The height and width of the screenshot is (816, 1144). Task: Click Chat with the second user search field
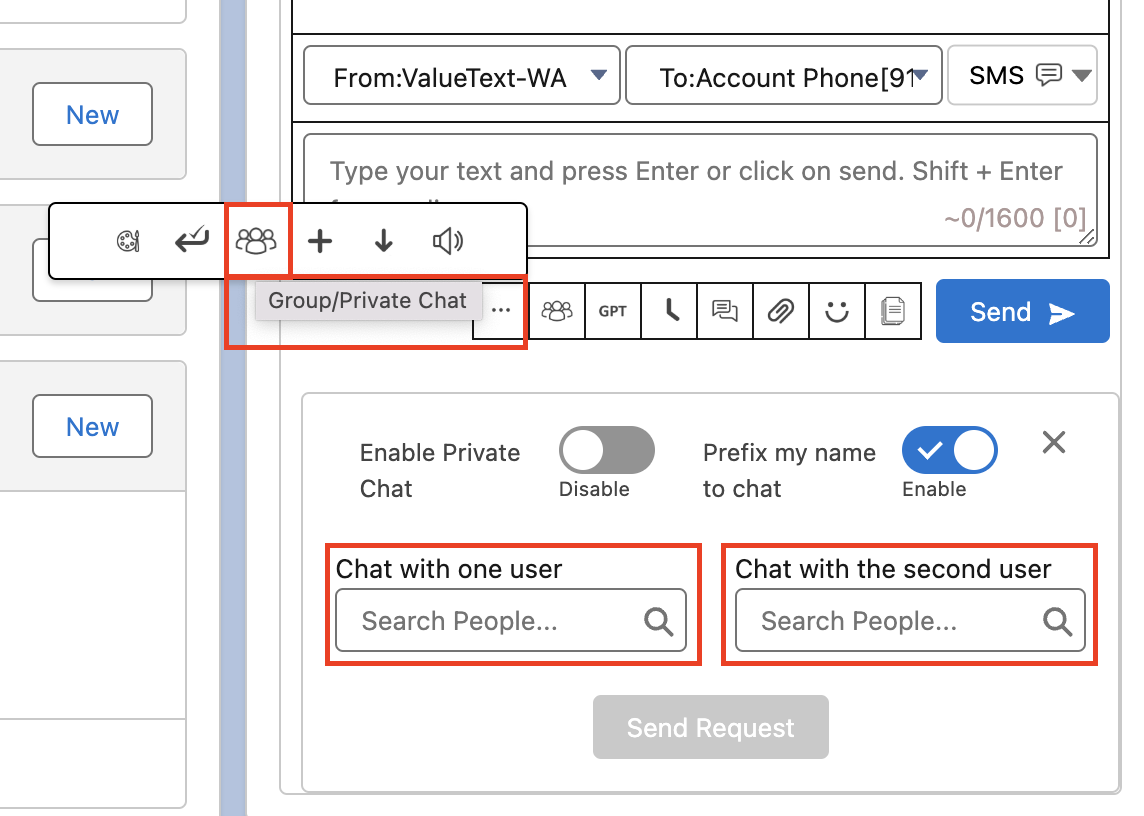911,620
